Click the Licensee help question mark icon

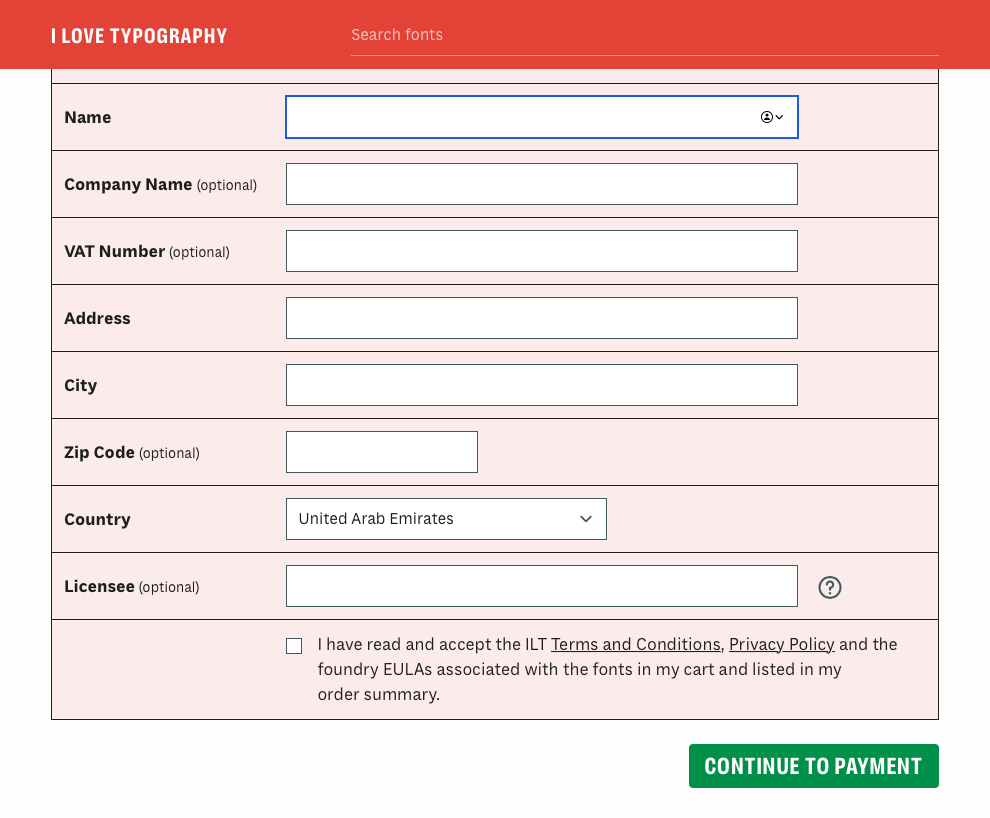click(x=829, y=587)
